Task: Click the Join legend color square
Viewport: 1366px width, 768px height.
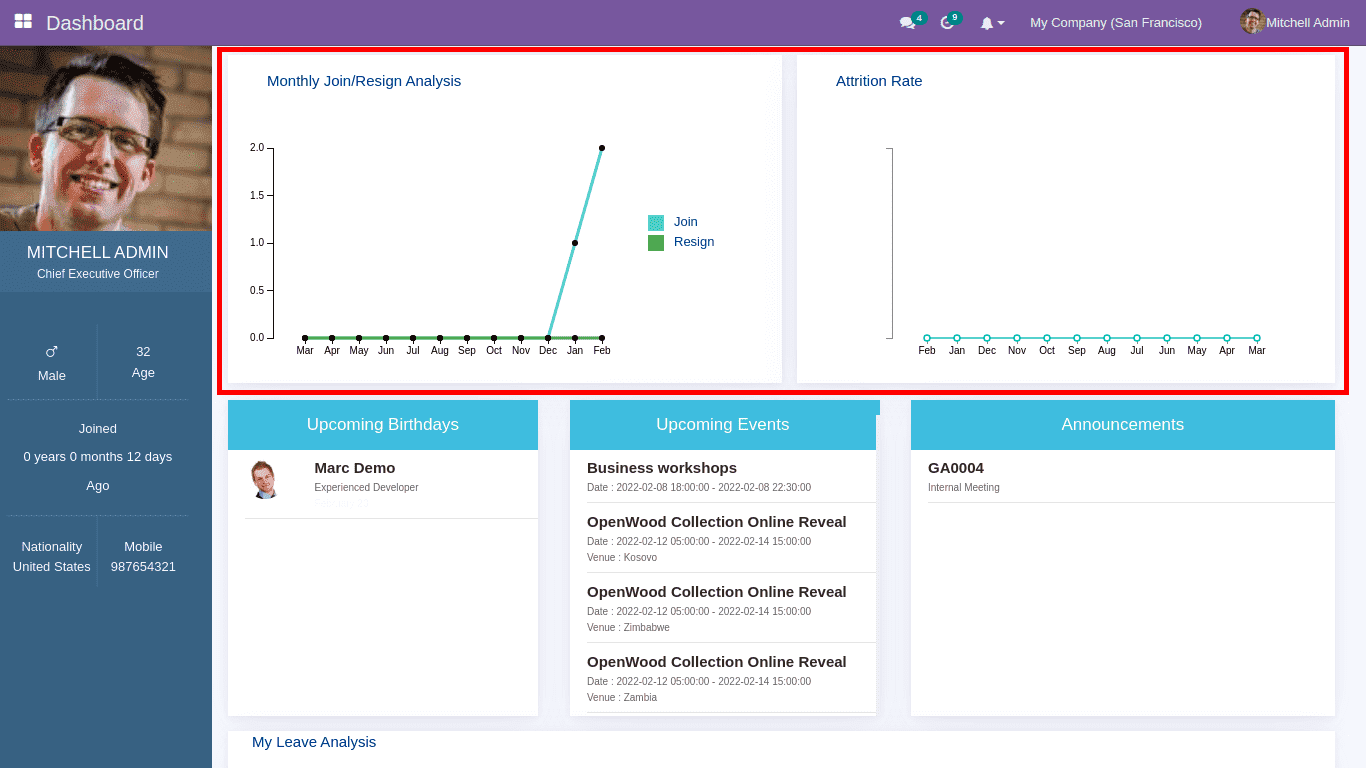Action: click(657, 222)
